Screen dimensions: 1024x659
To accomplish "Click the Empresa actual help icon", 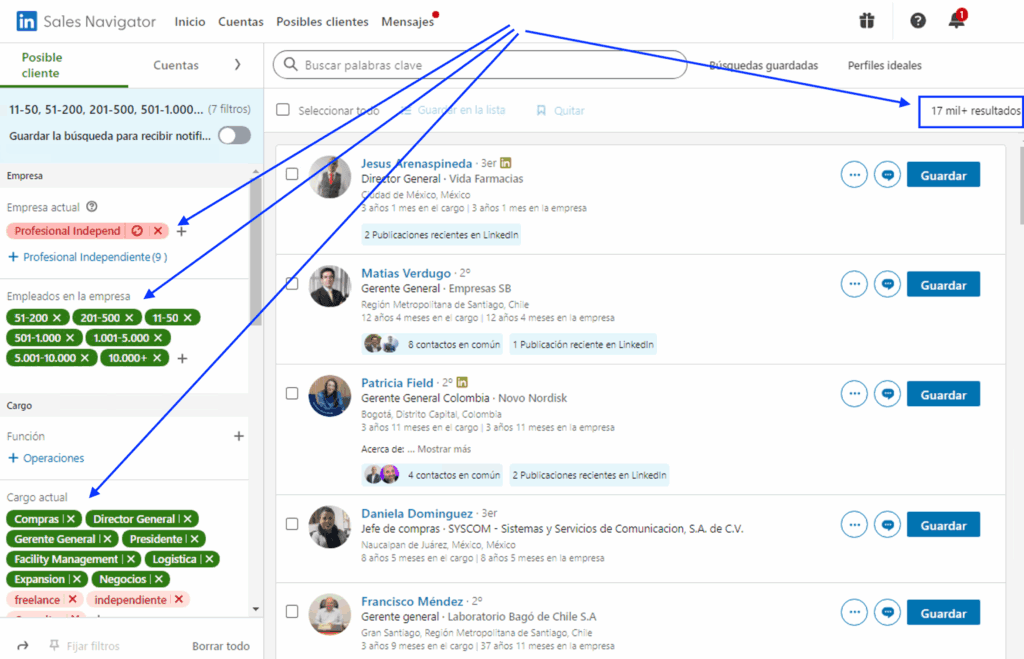I will click(92, 206).
